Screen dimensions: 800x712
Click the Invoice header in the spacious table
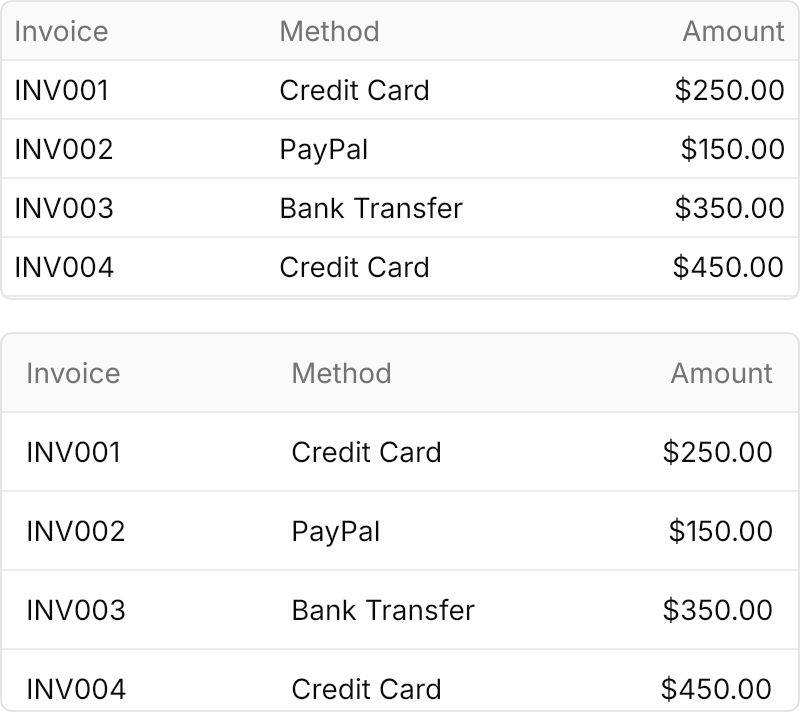[73, 373]
